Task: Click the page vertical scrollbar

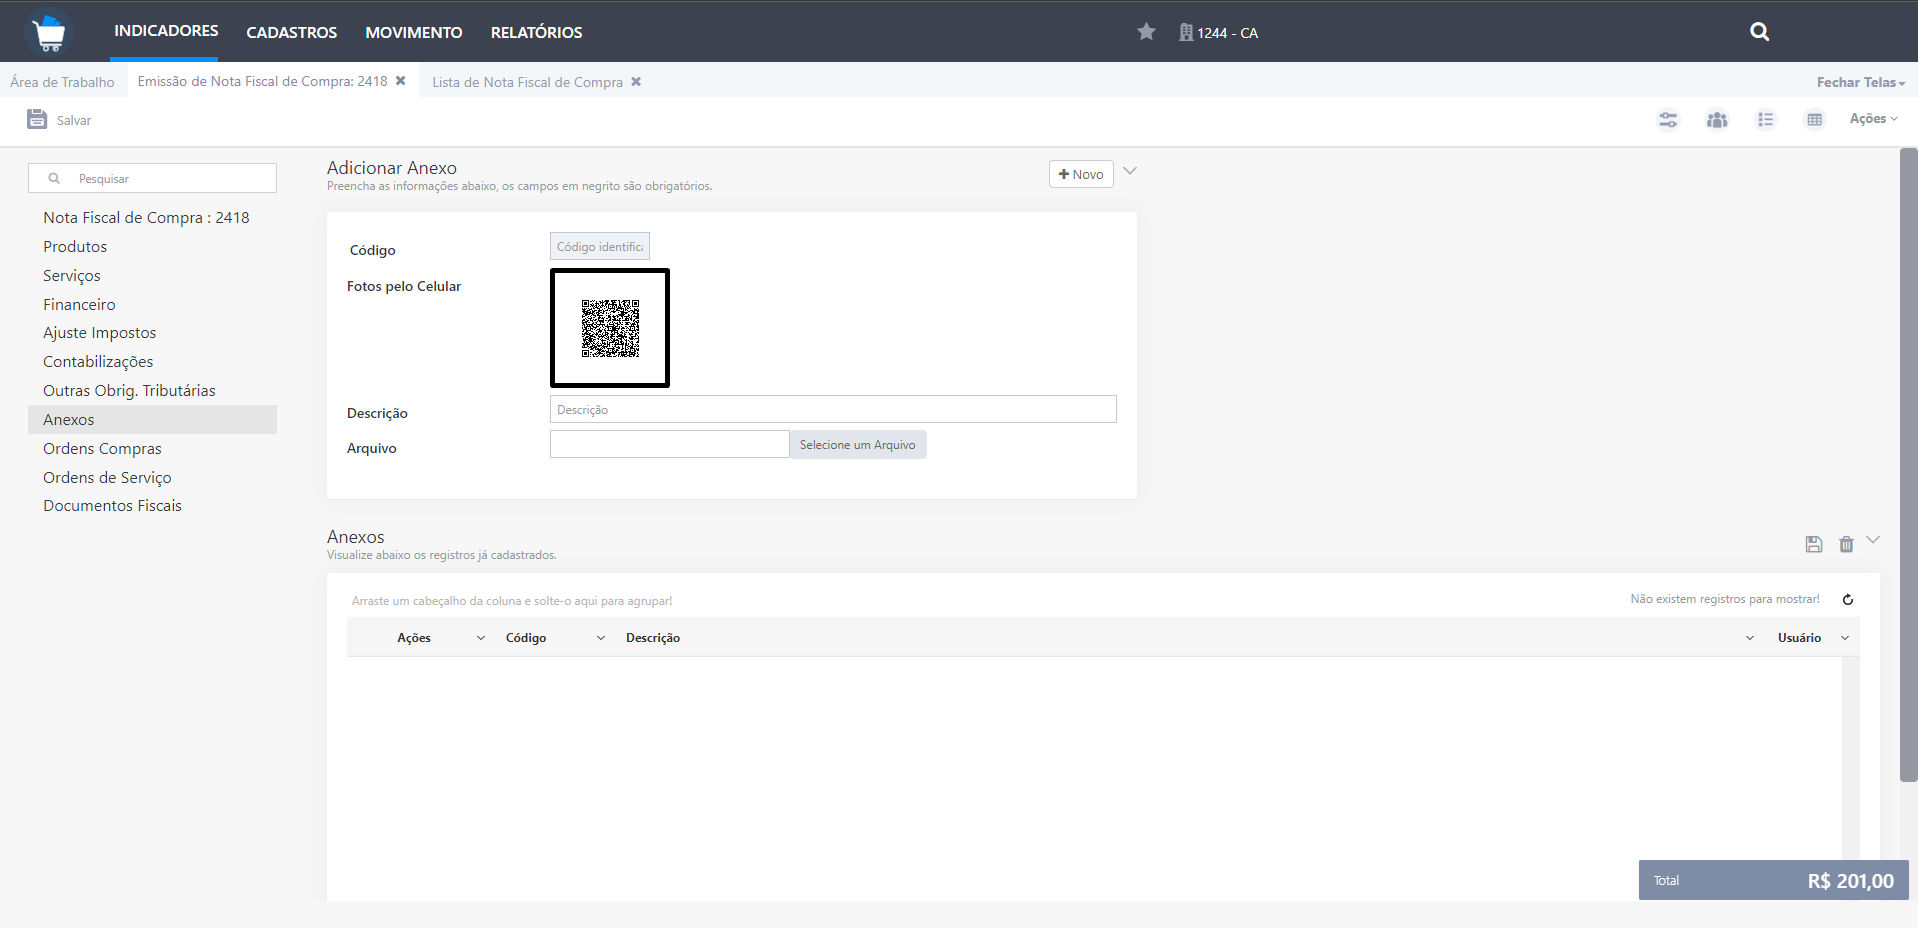Action: click(x=1908, y=465)
